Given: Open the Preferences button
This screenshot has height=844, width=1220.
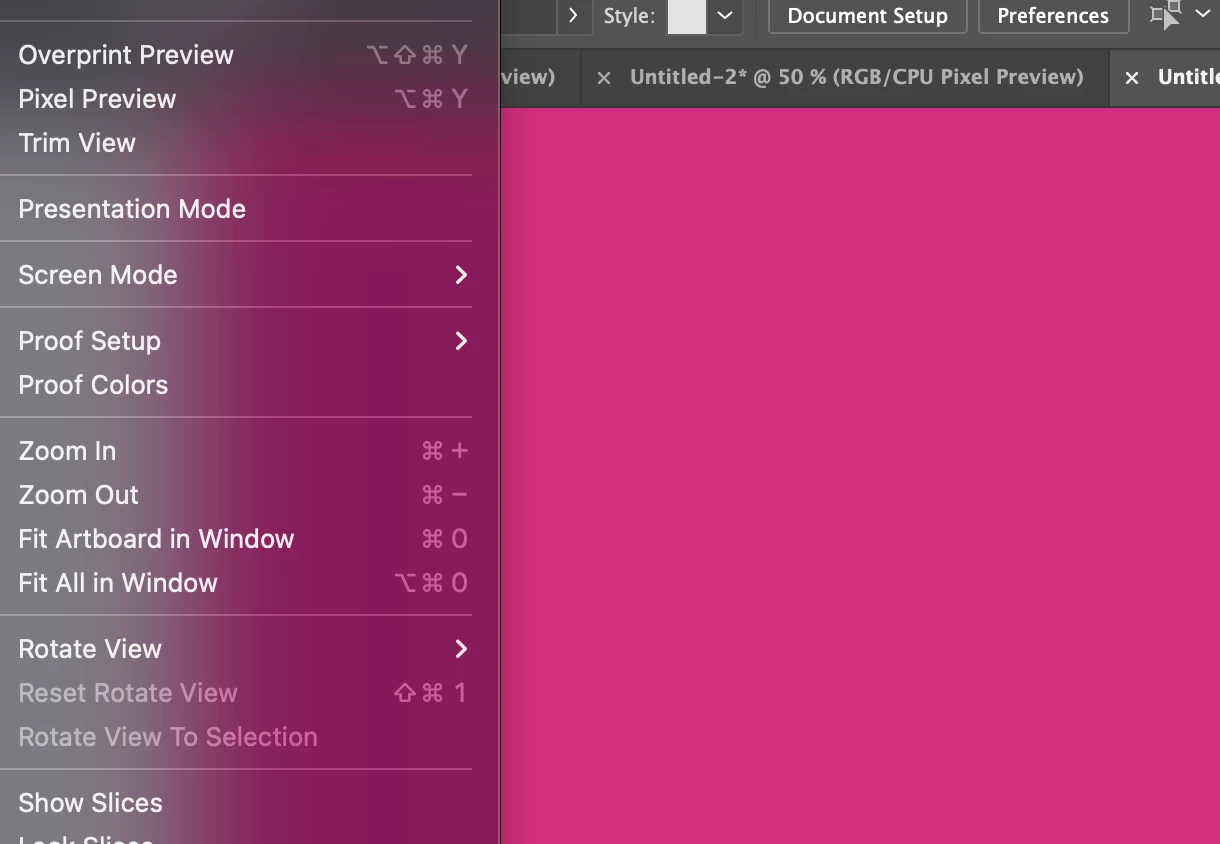Looking at the screenshot, I should [x=1053, y=16].
